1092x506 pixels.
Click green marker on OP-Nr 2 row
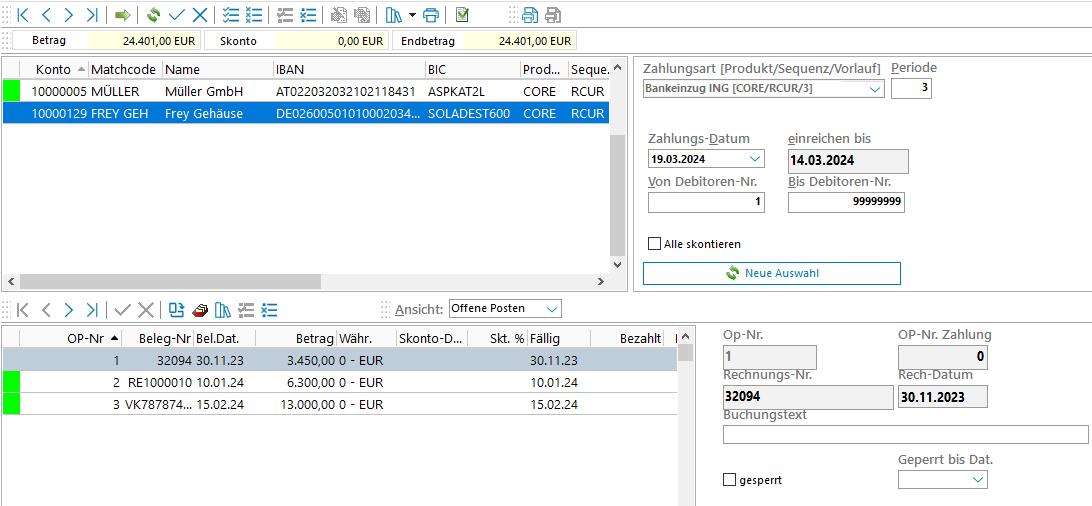coord(12,382)
